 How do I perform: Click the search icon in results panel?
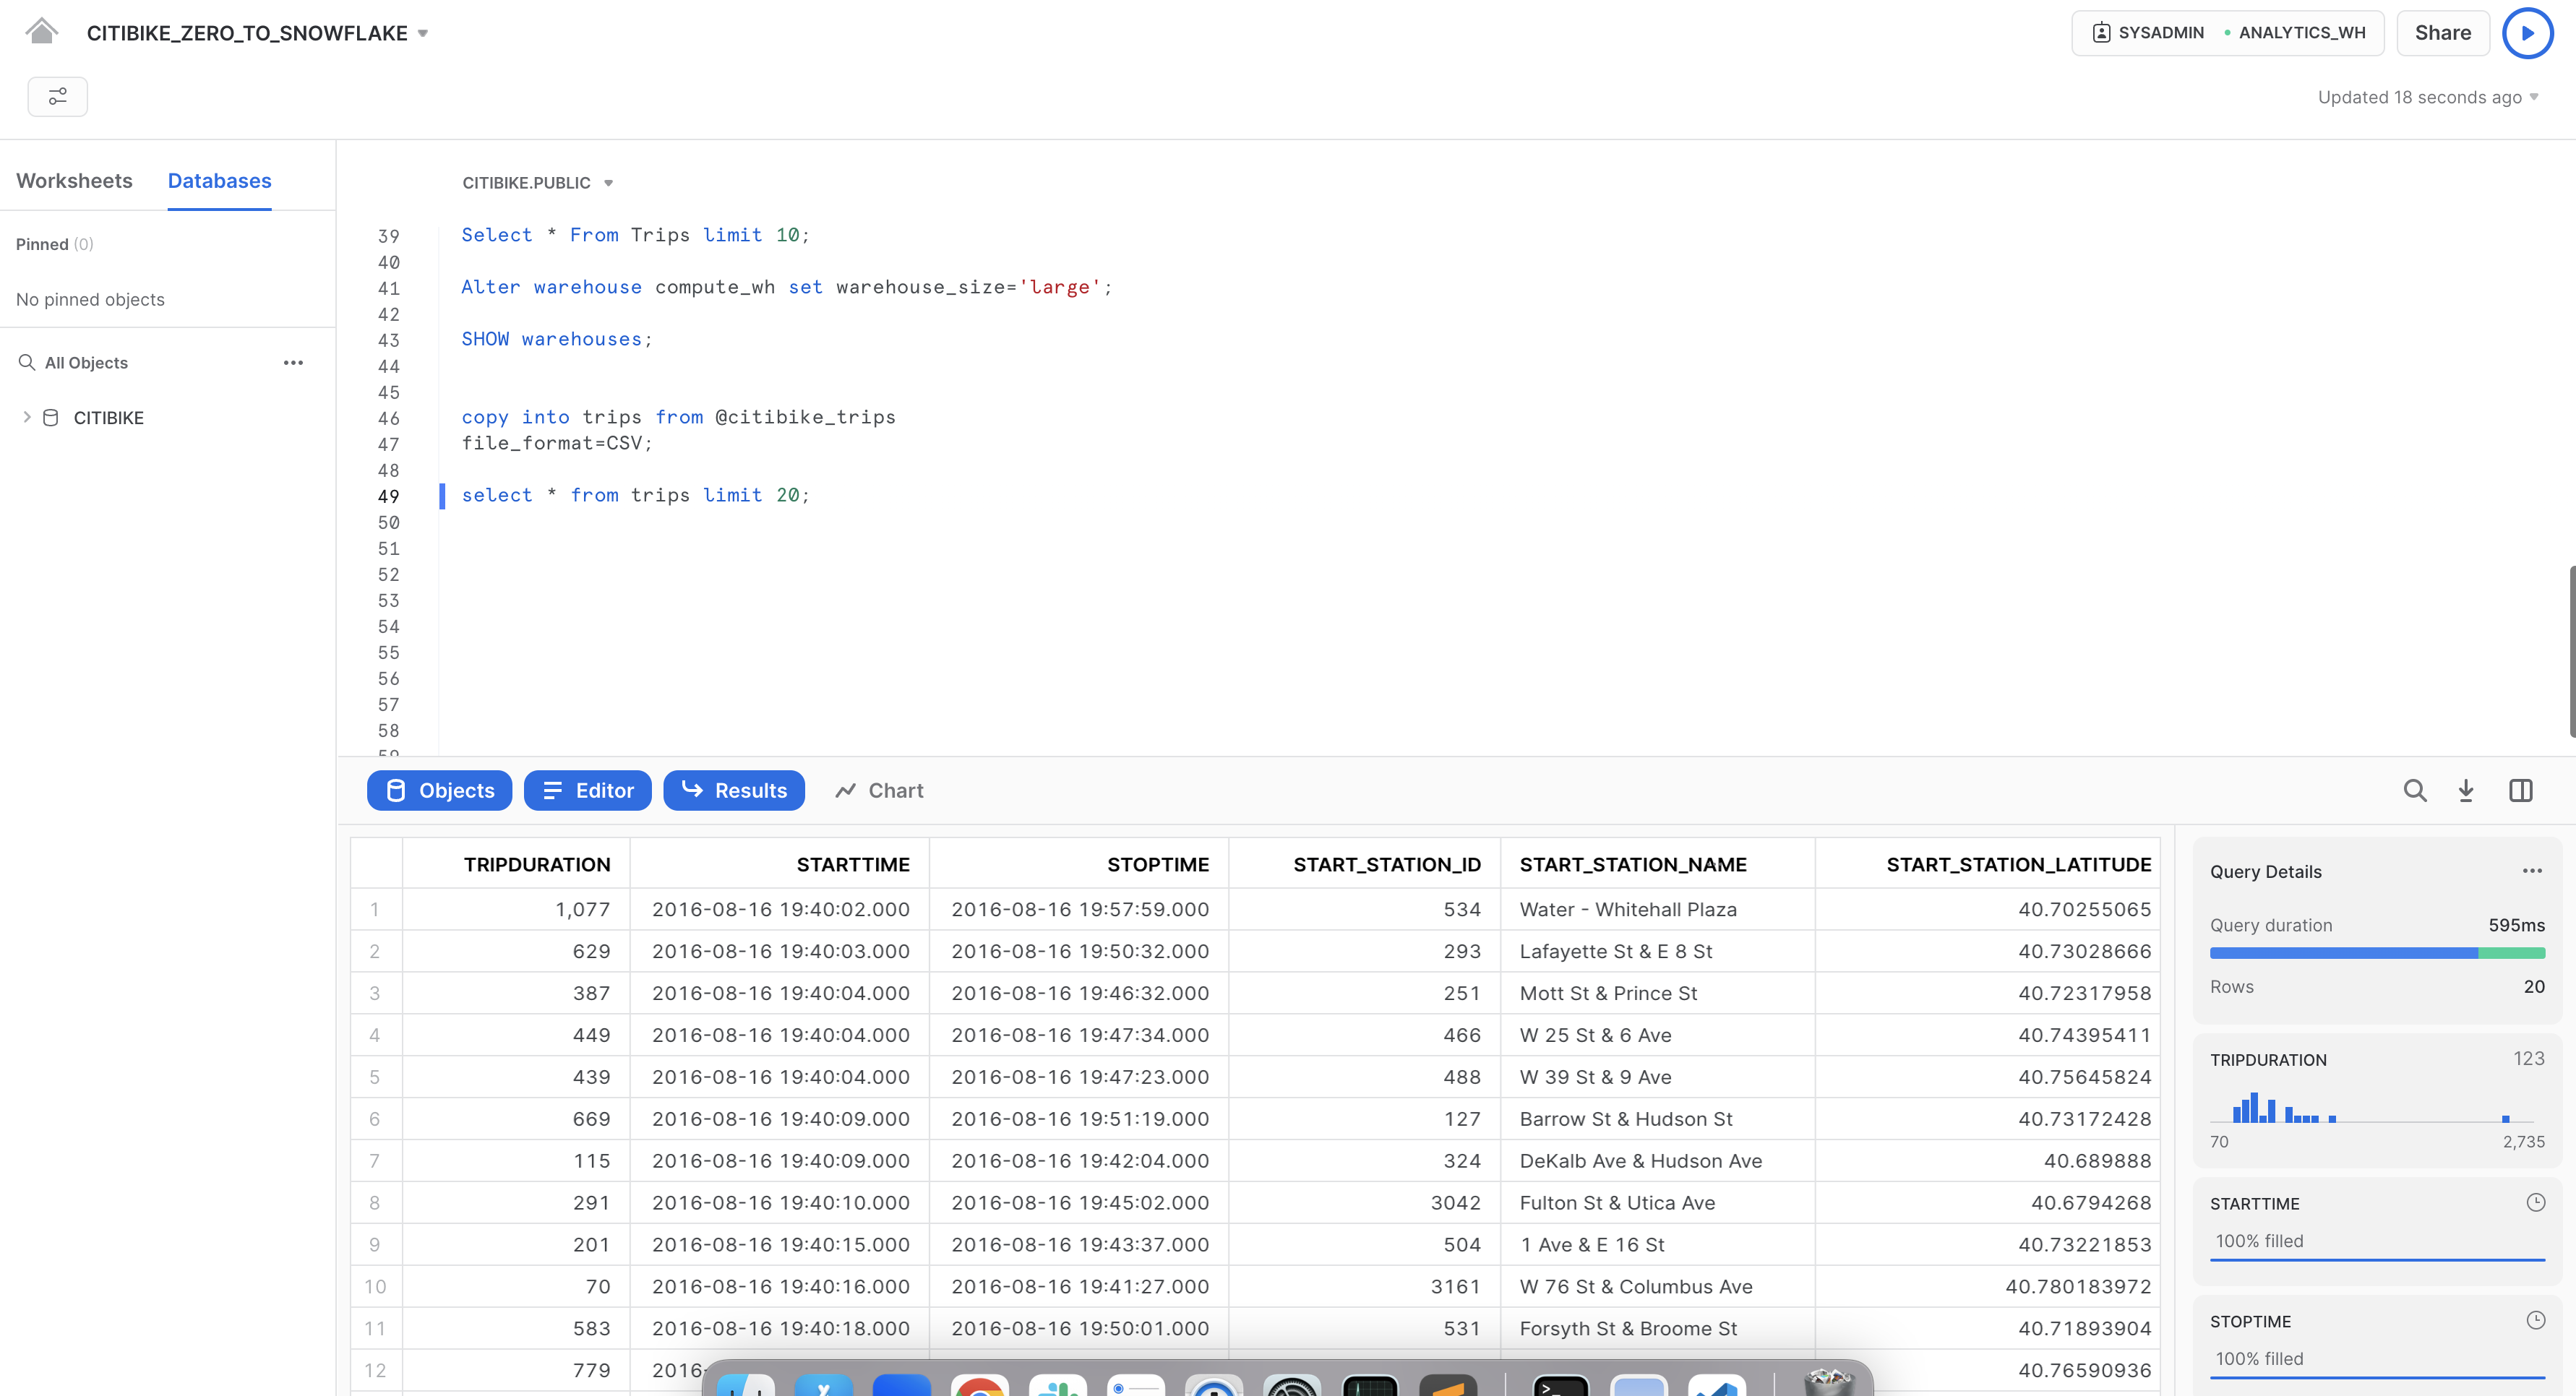point(2413,790)
